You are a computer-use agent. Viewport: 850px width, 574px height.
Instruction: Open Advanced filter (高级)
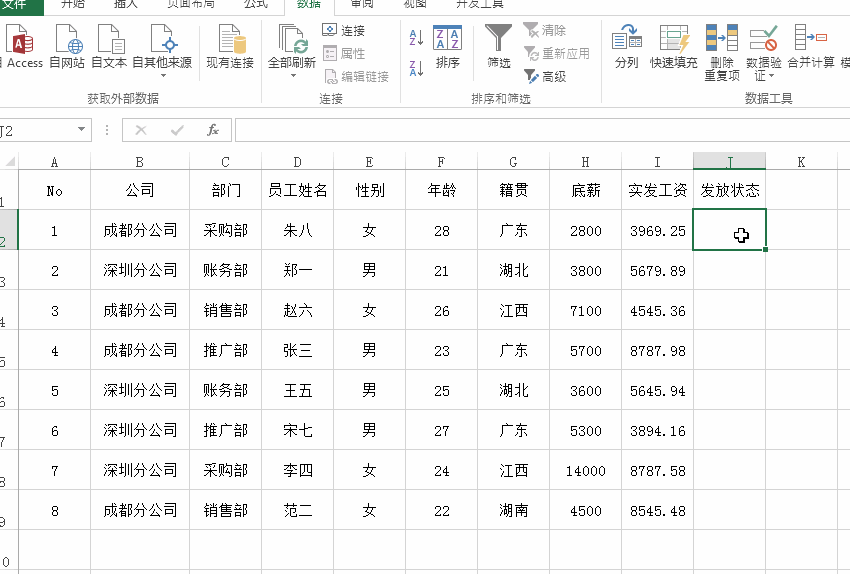point(545,77)
